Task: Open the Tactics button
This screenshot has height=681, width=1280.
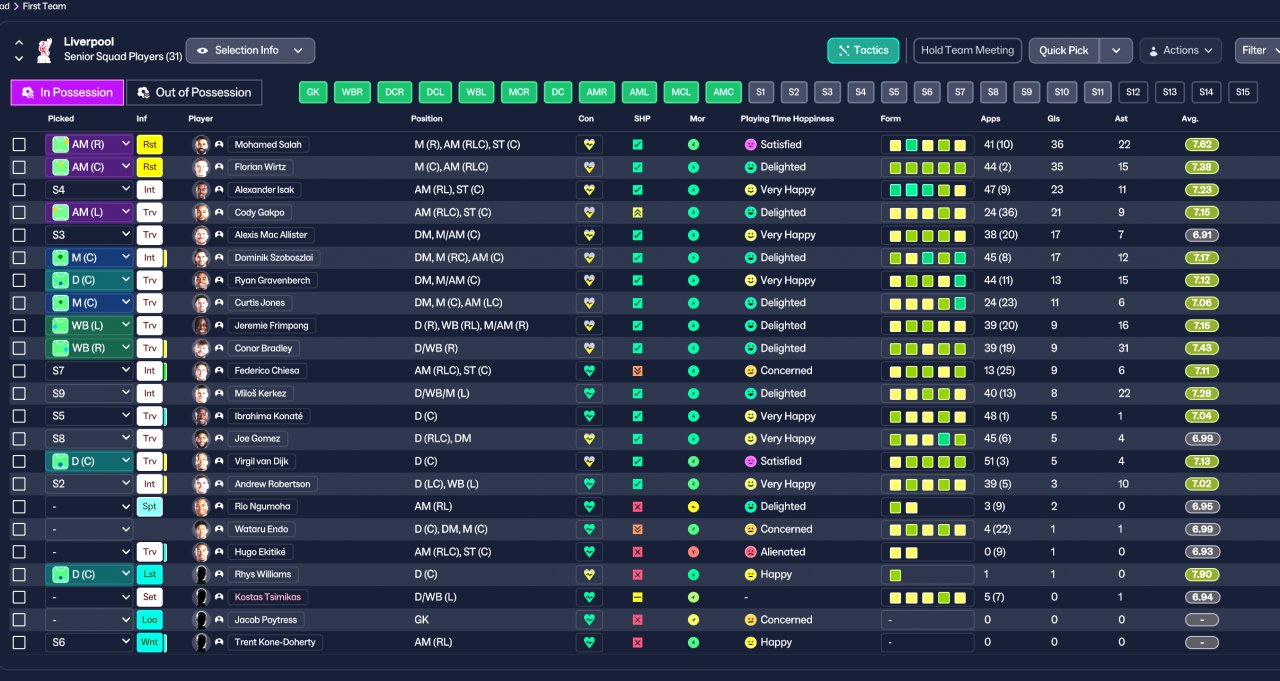Action: (x=863, y=50)
